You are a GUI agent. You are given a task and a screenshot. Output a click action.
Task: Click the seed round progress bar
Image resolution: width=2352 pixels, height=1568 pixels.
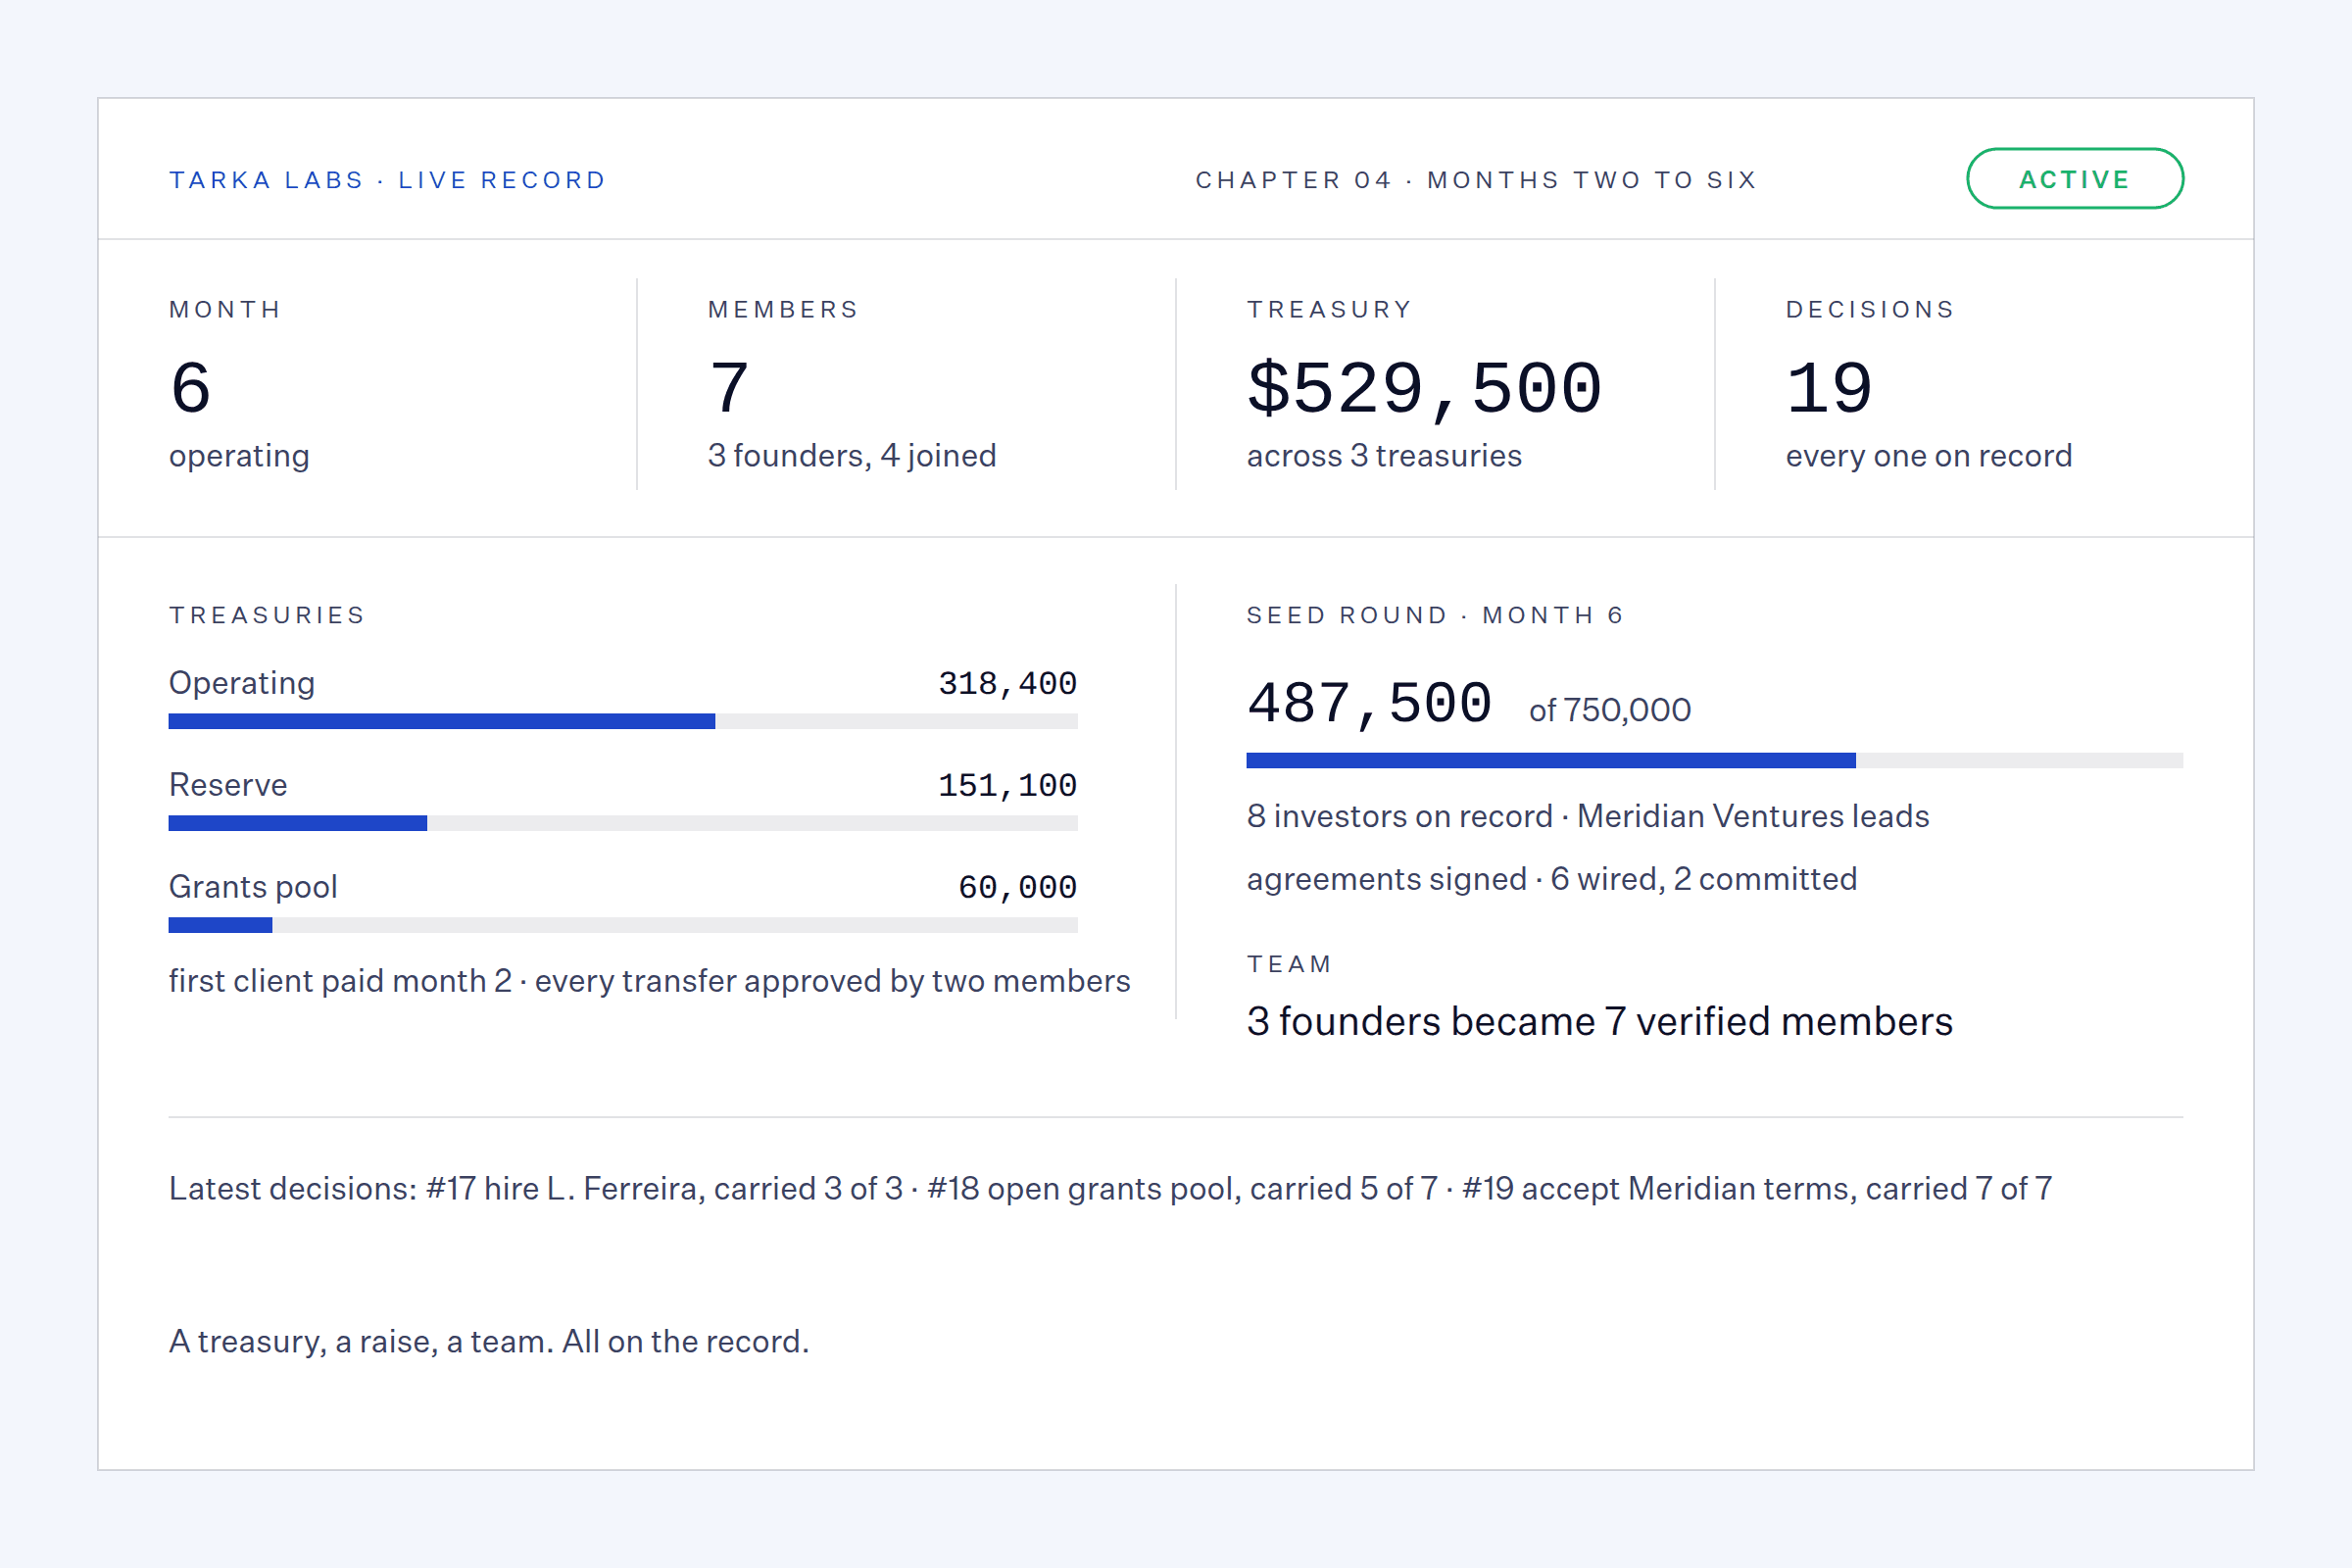pos(1715,760)
